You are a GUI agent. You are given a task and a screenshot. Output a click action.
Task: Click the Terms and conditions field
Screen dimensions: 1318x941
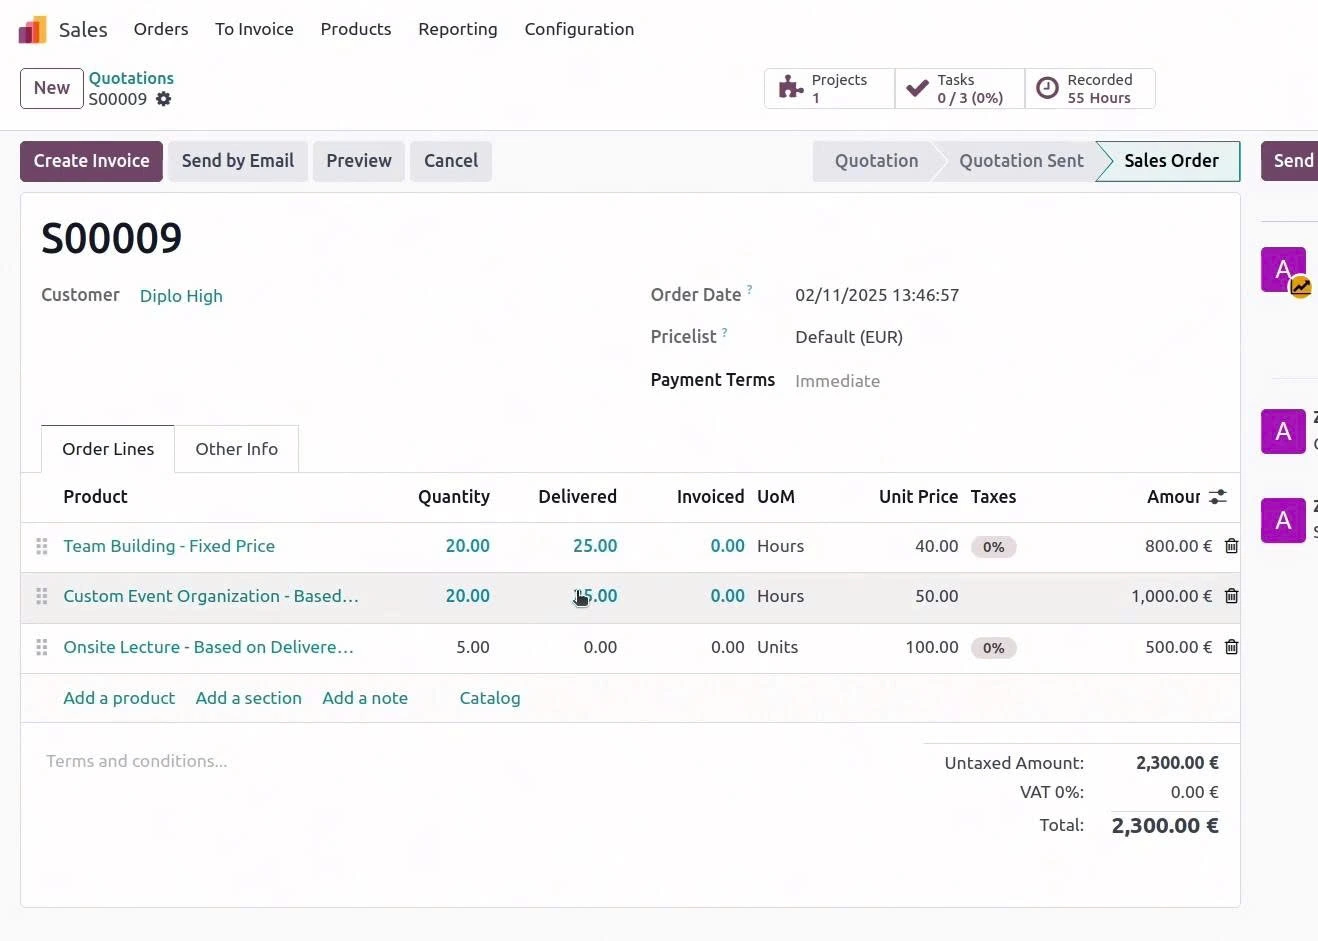tap(137, 761)
